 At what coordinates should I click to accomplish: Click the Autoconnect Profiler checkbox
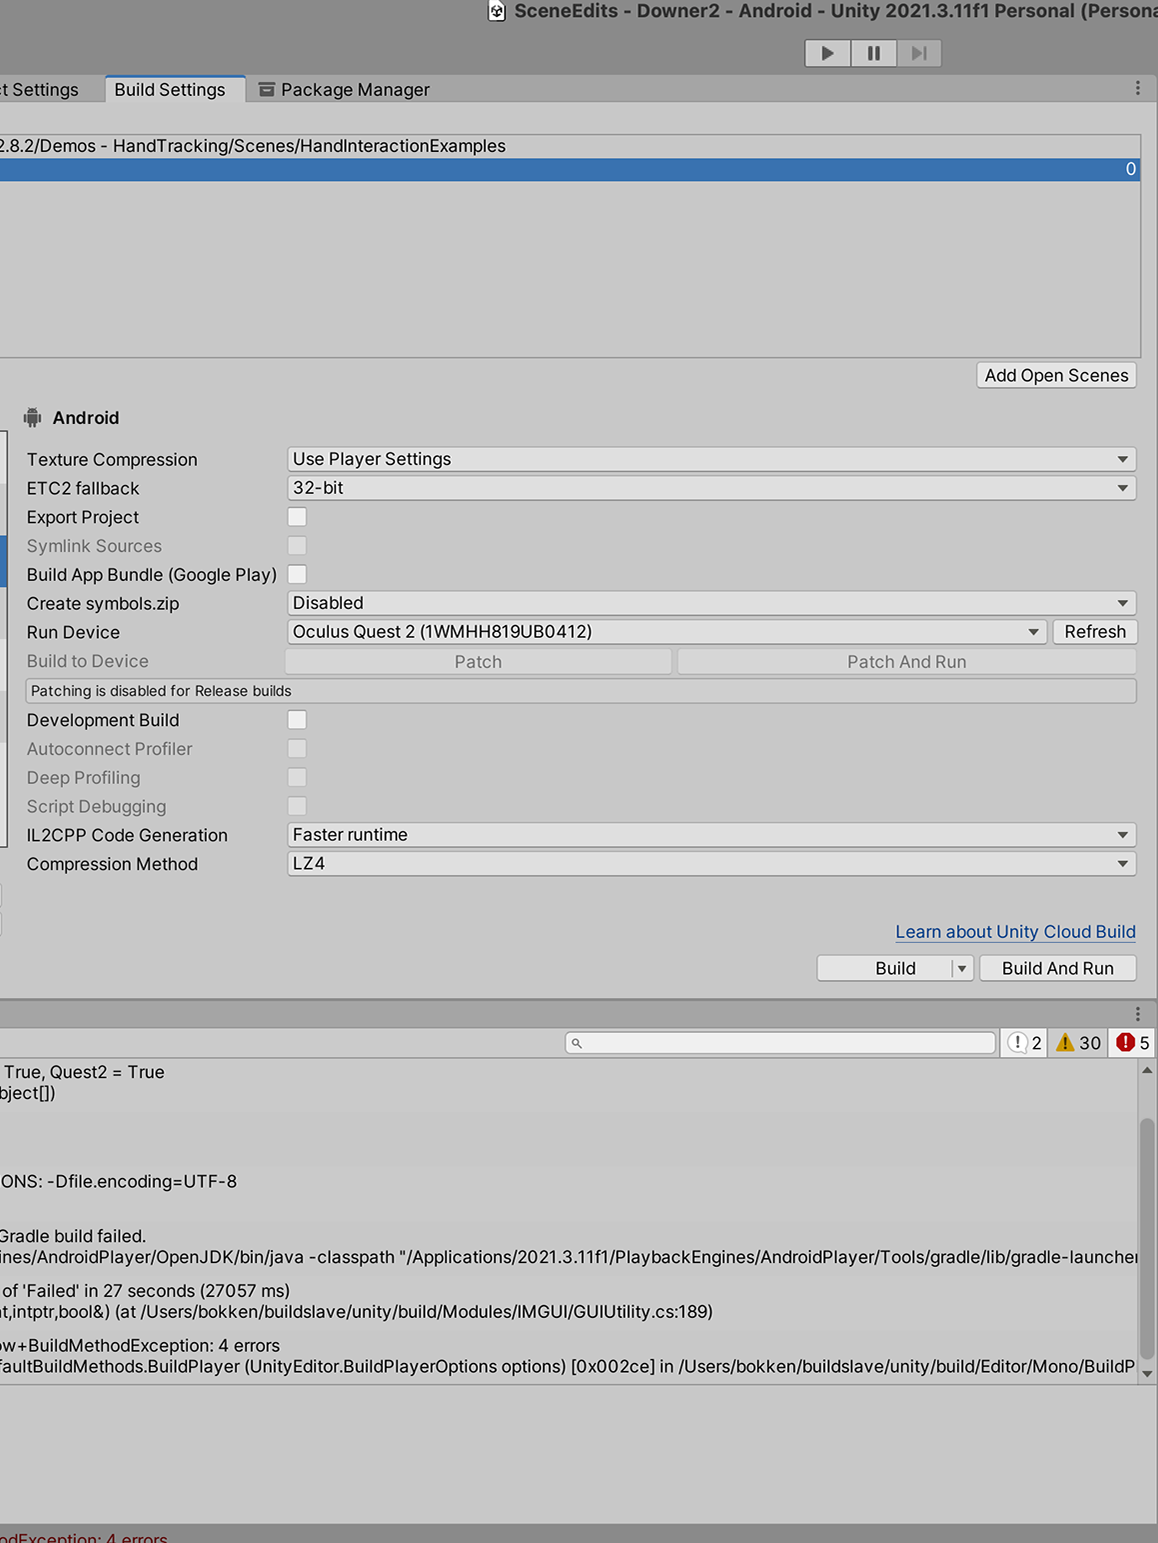297,749
